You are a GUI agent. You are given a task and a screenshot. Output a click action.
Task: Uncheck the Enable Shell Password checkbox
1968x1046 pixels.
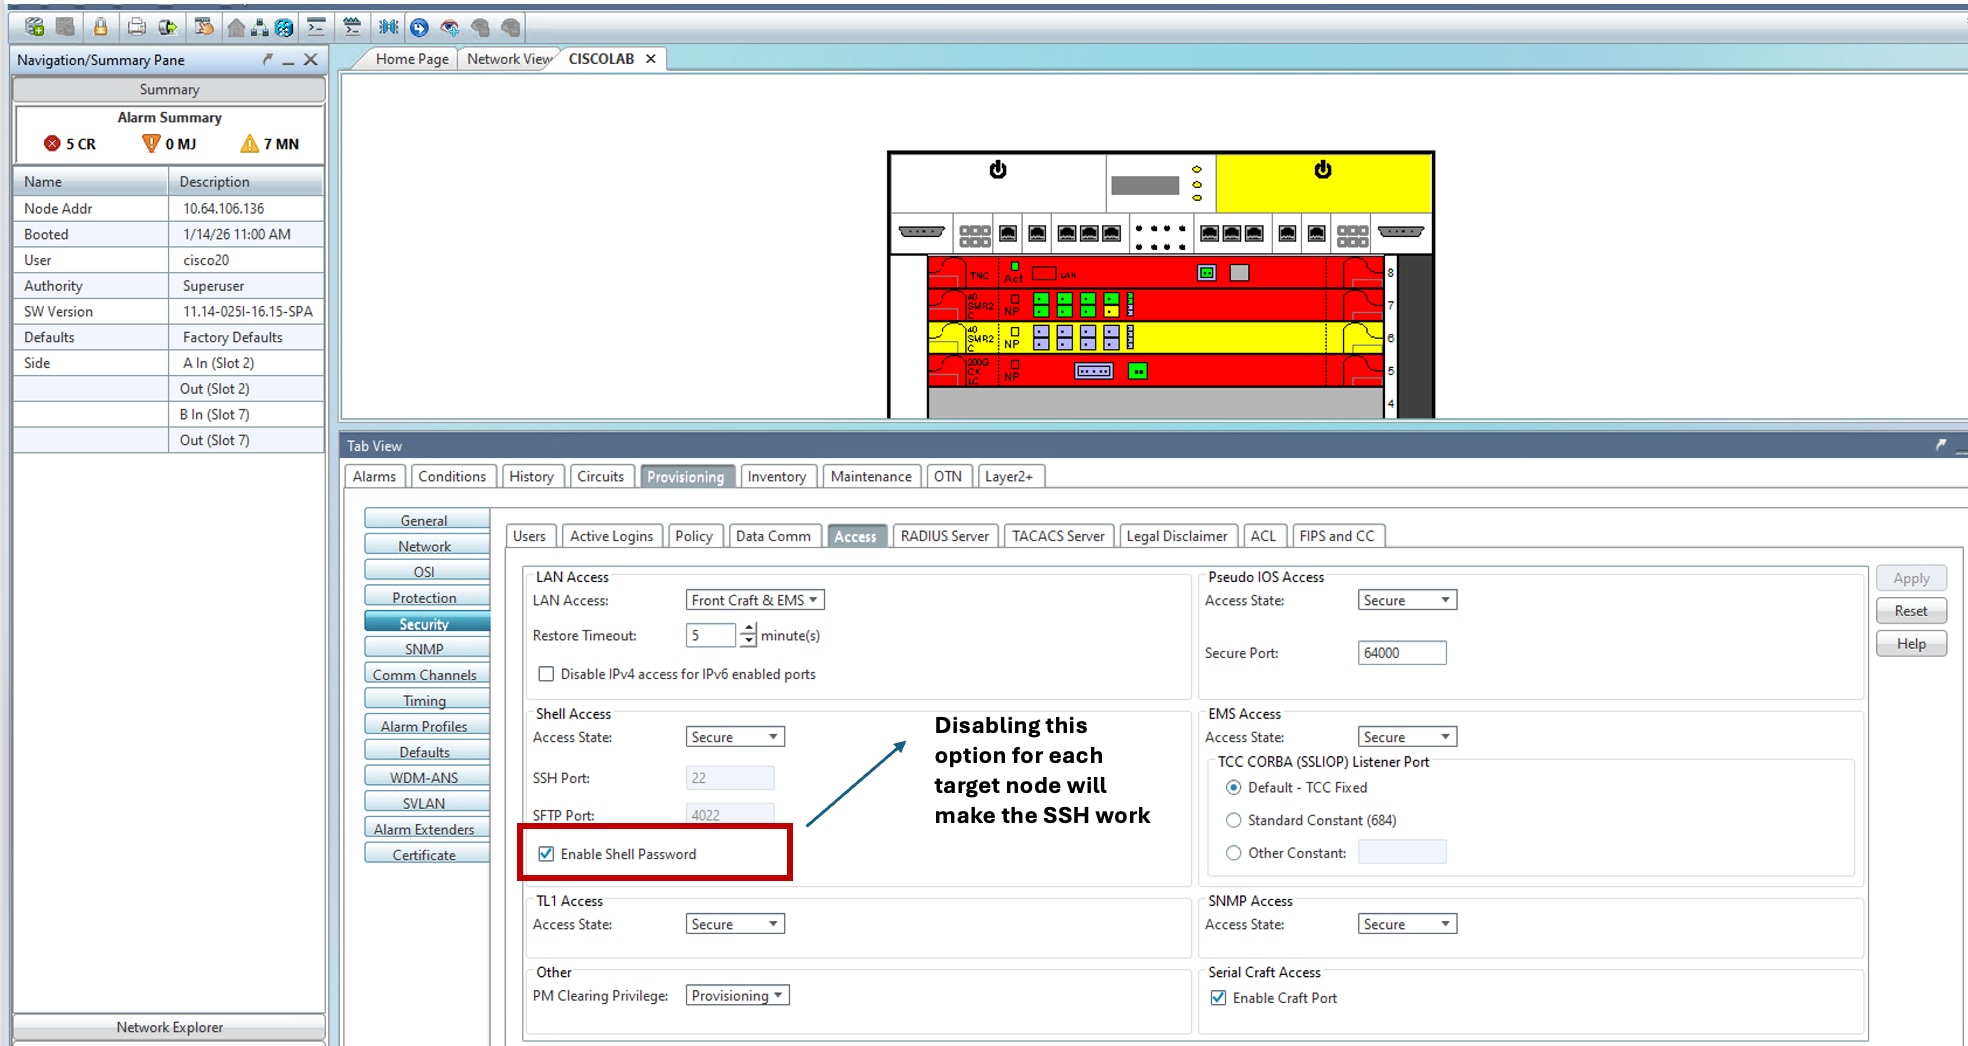coord(546,854)
